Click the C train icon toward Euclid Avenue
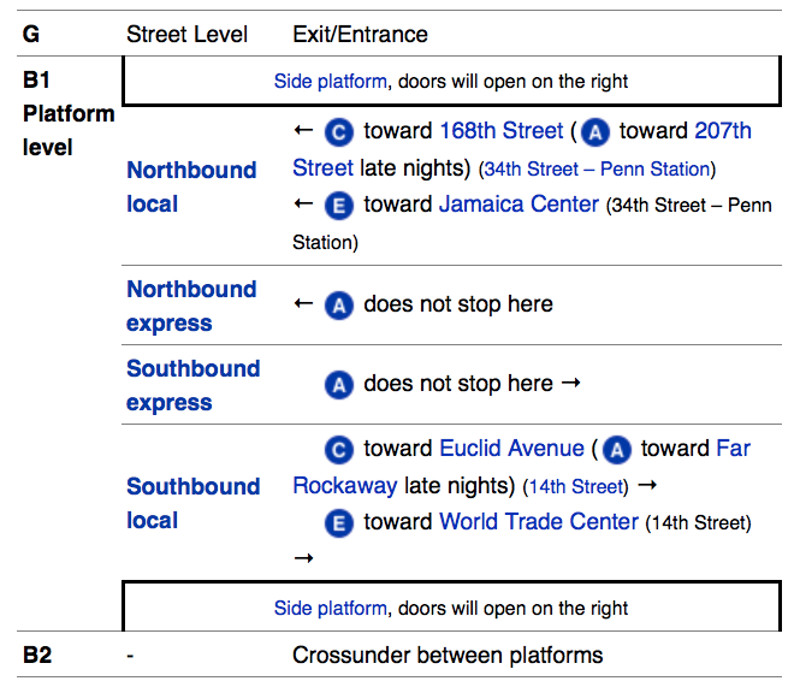The width and height of the screenshot is (800, 681). (x=339, y=450)
